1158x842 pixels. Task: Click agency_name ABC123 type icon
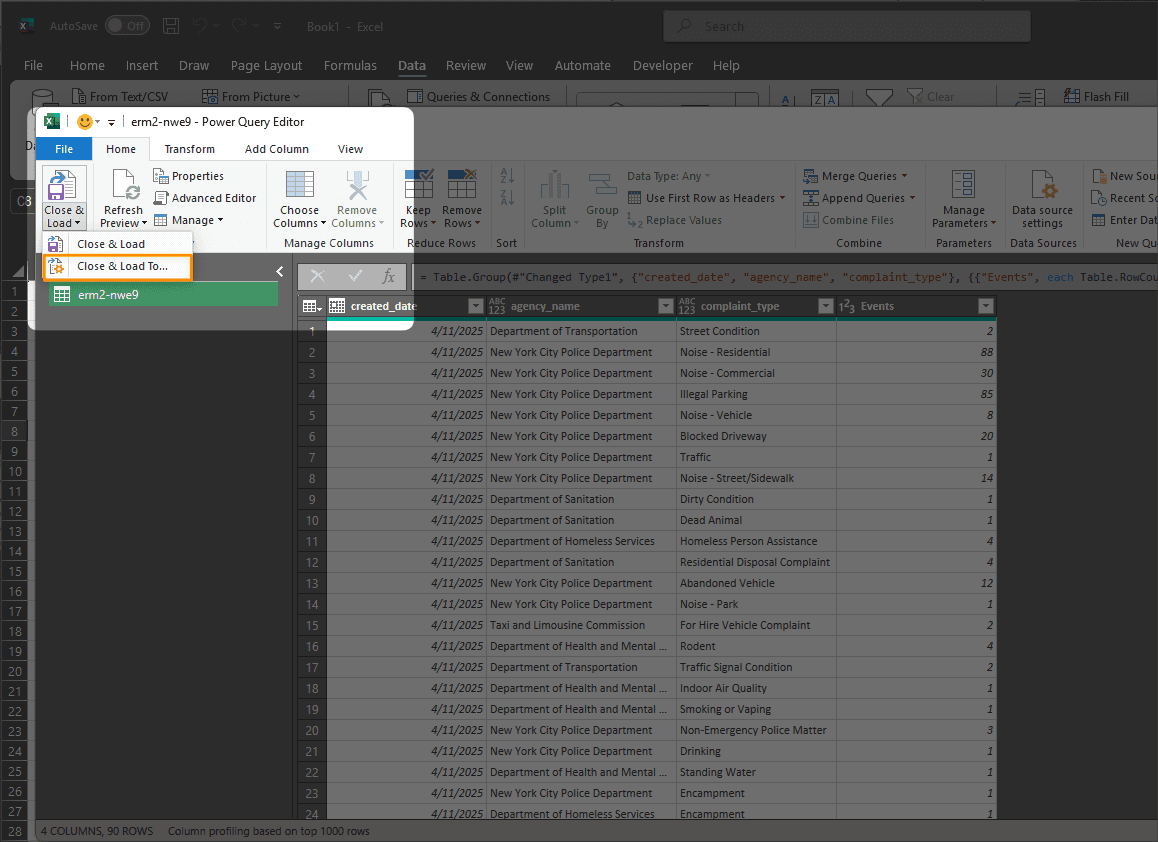[497, 307]
